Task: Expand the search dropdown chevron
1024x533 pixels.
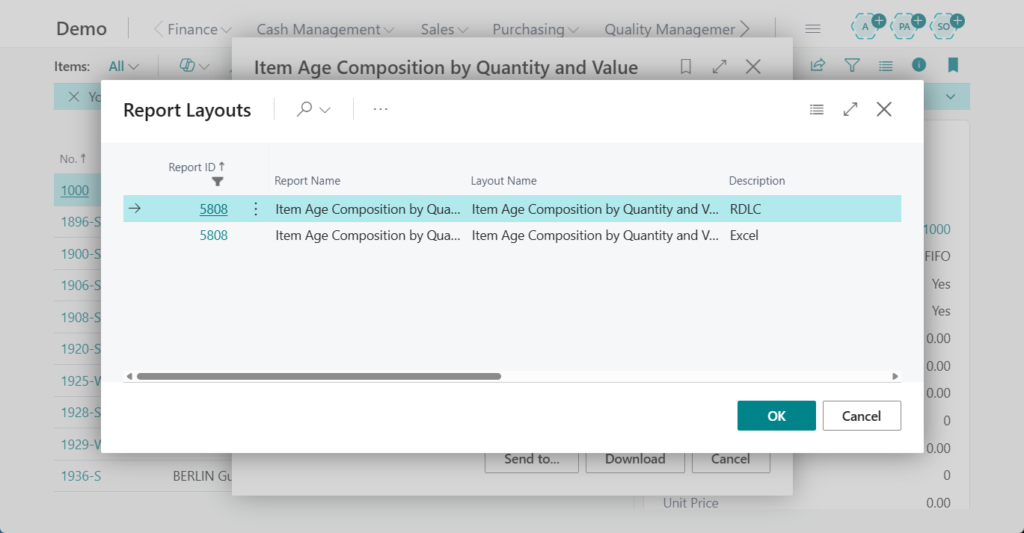Action: pyautogui.click(x=325, y=110)
